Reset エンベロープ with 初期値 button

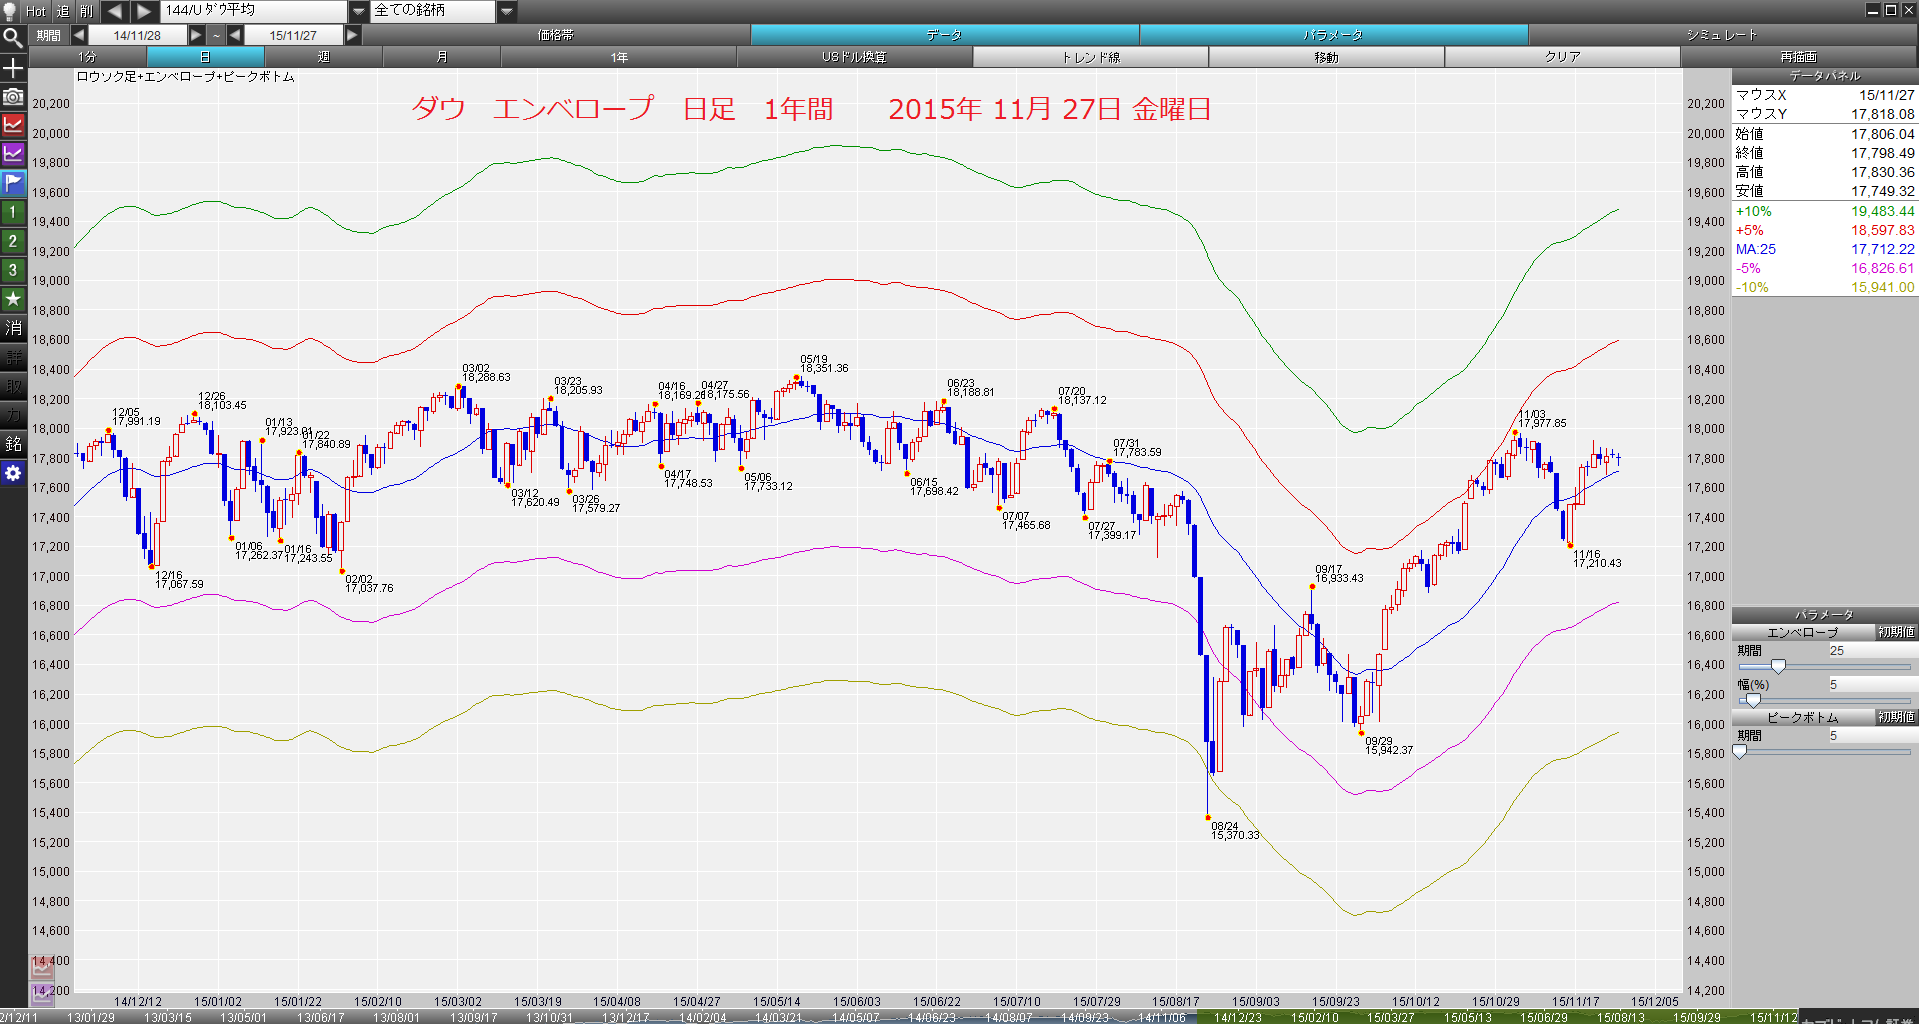(x=1896, y=632)
